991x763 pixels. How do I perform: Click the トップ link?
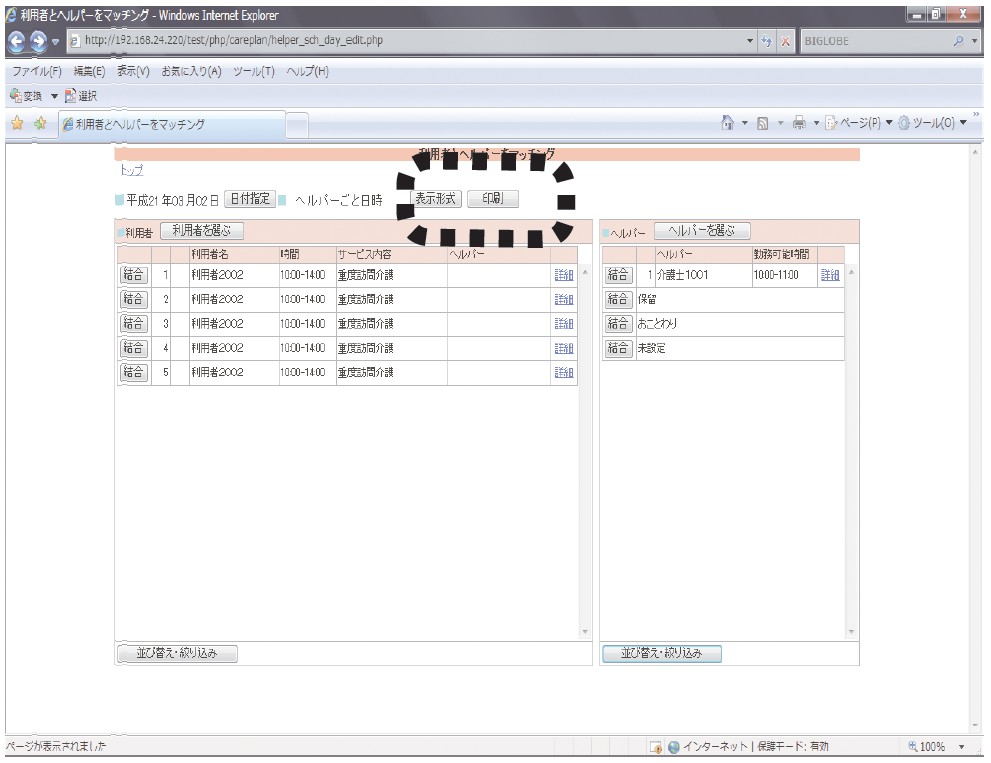coord(131,170)
